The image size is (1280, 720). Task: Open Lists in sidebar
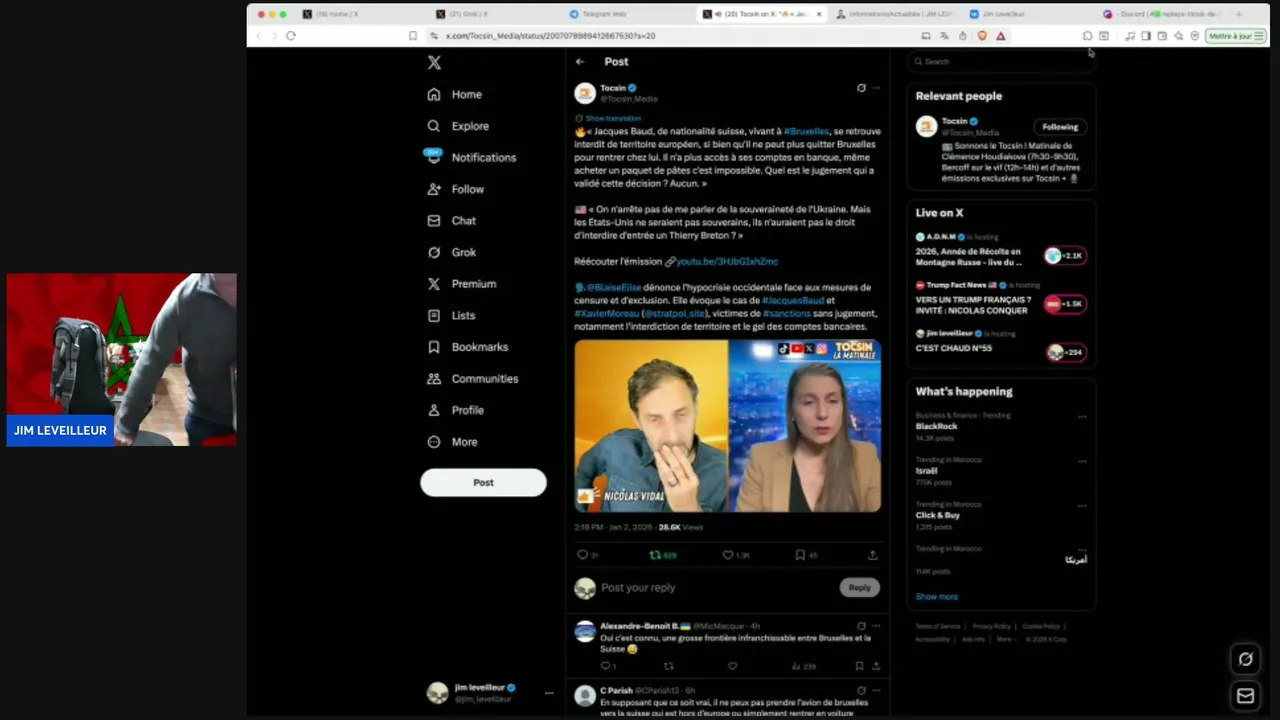pyautogui.click(x=451, y=315)
